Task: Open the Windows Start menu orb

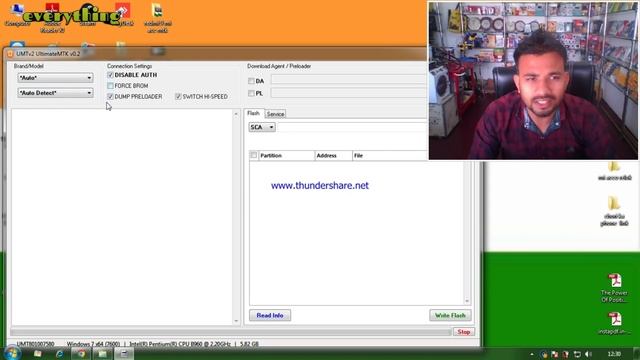Action: click(12, 353)
